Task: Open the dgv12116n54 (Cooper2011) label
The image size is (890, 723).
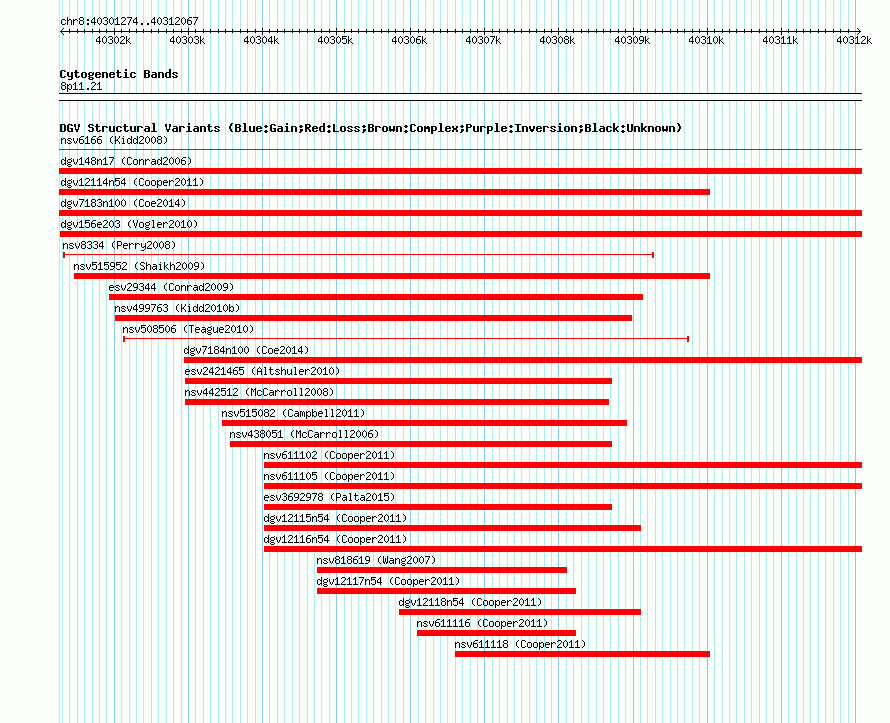Action: click(x=335, y=539)
